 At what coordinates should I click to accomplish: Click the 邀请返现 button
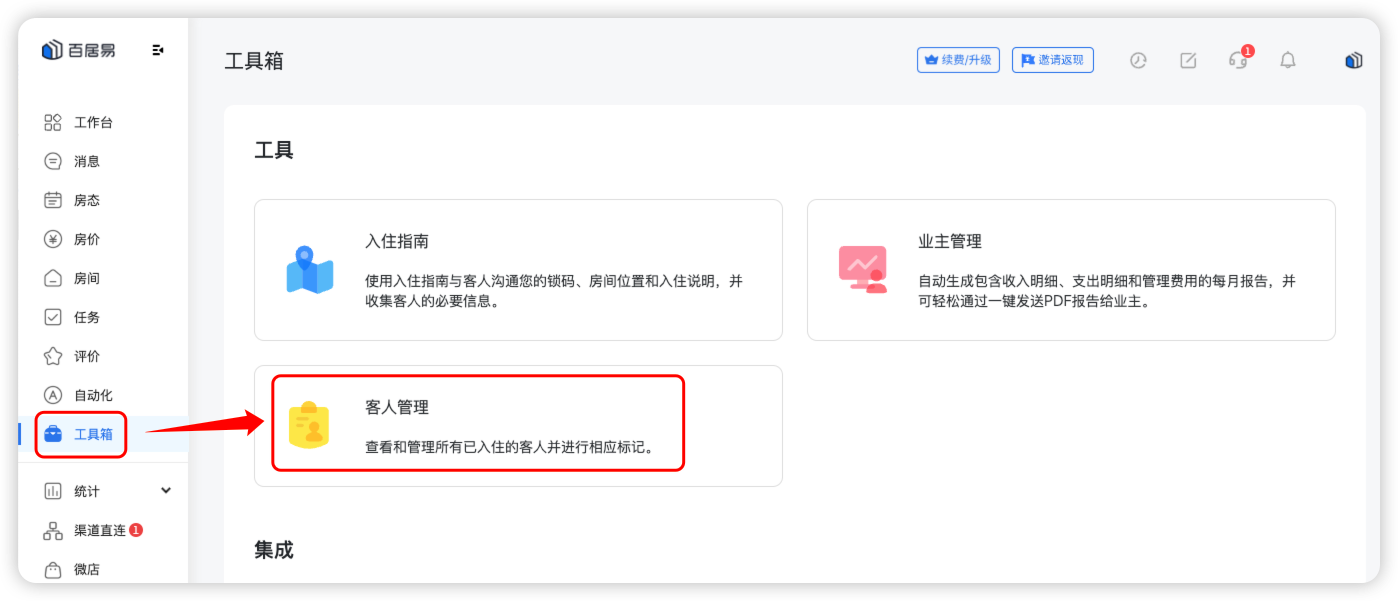pyautogui.click(x=1052, y=60)
